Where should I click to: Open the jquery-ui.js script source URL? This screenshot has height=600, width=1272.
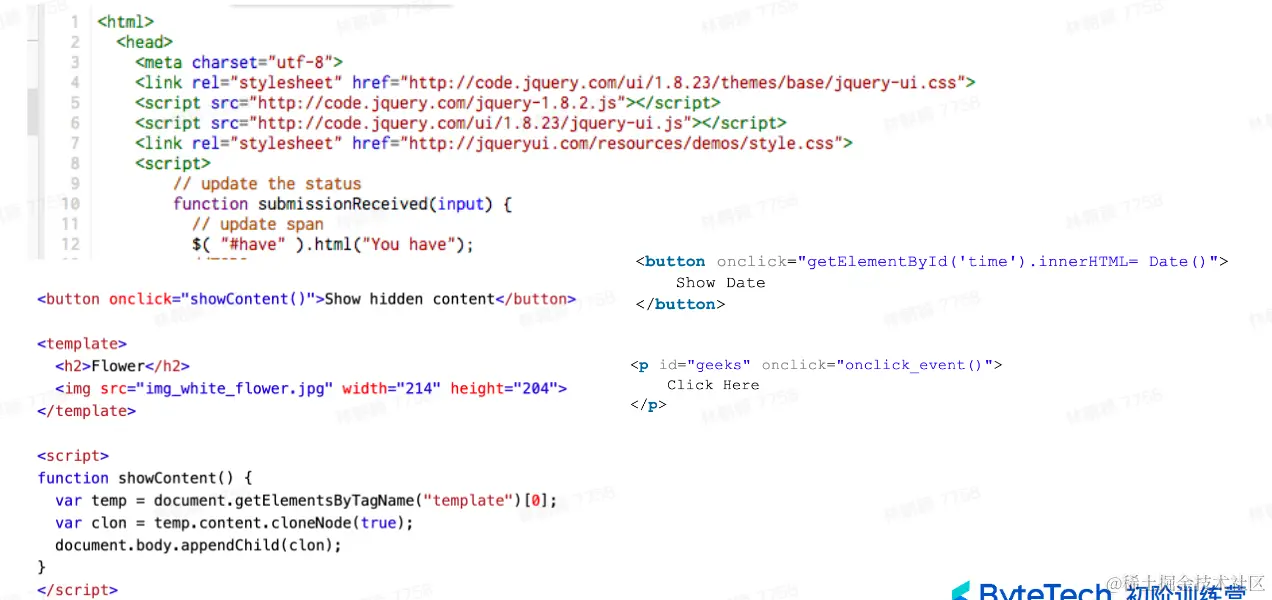tap(474, 122)
